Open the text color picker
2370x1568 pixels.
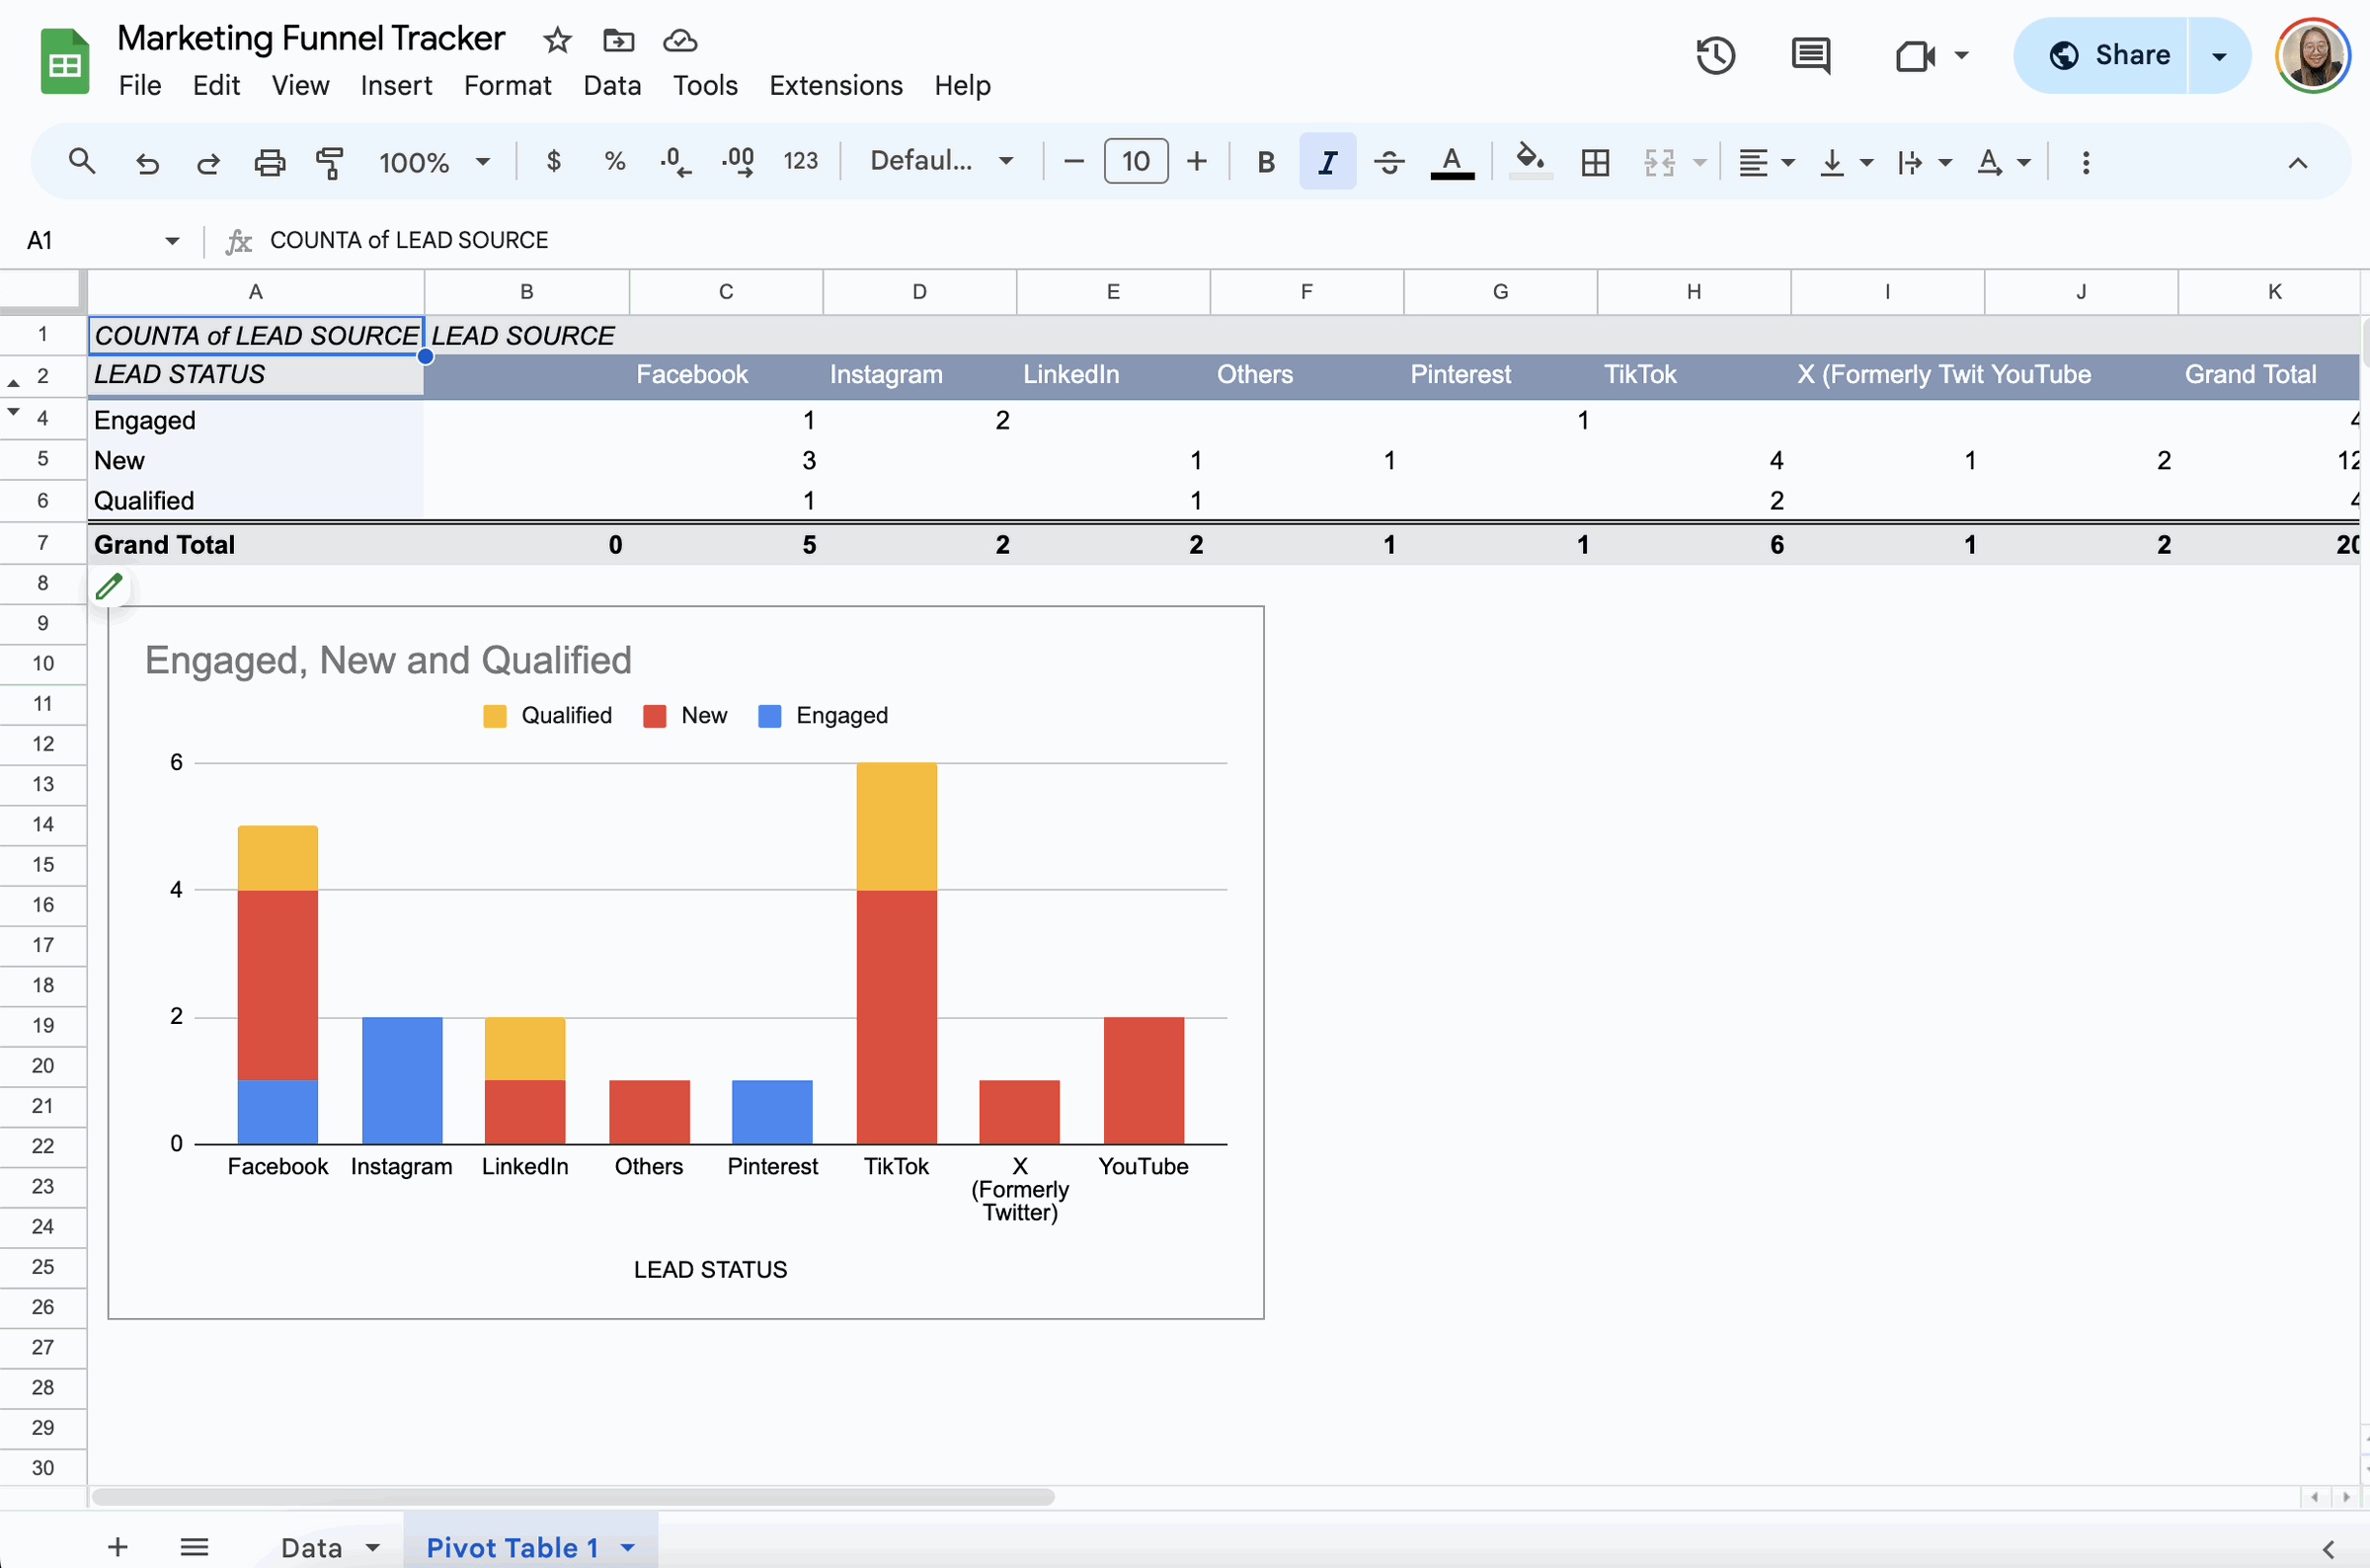[x=1452, y=161]
